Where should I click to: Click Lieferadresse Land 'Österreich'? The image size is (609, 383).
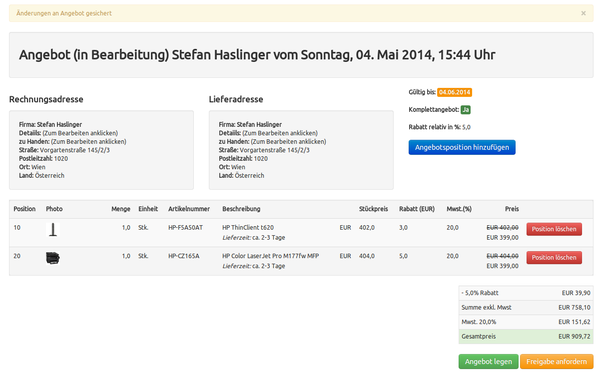tap(249, 176)
